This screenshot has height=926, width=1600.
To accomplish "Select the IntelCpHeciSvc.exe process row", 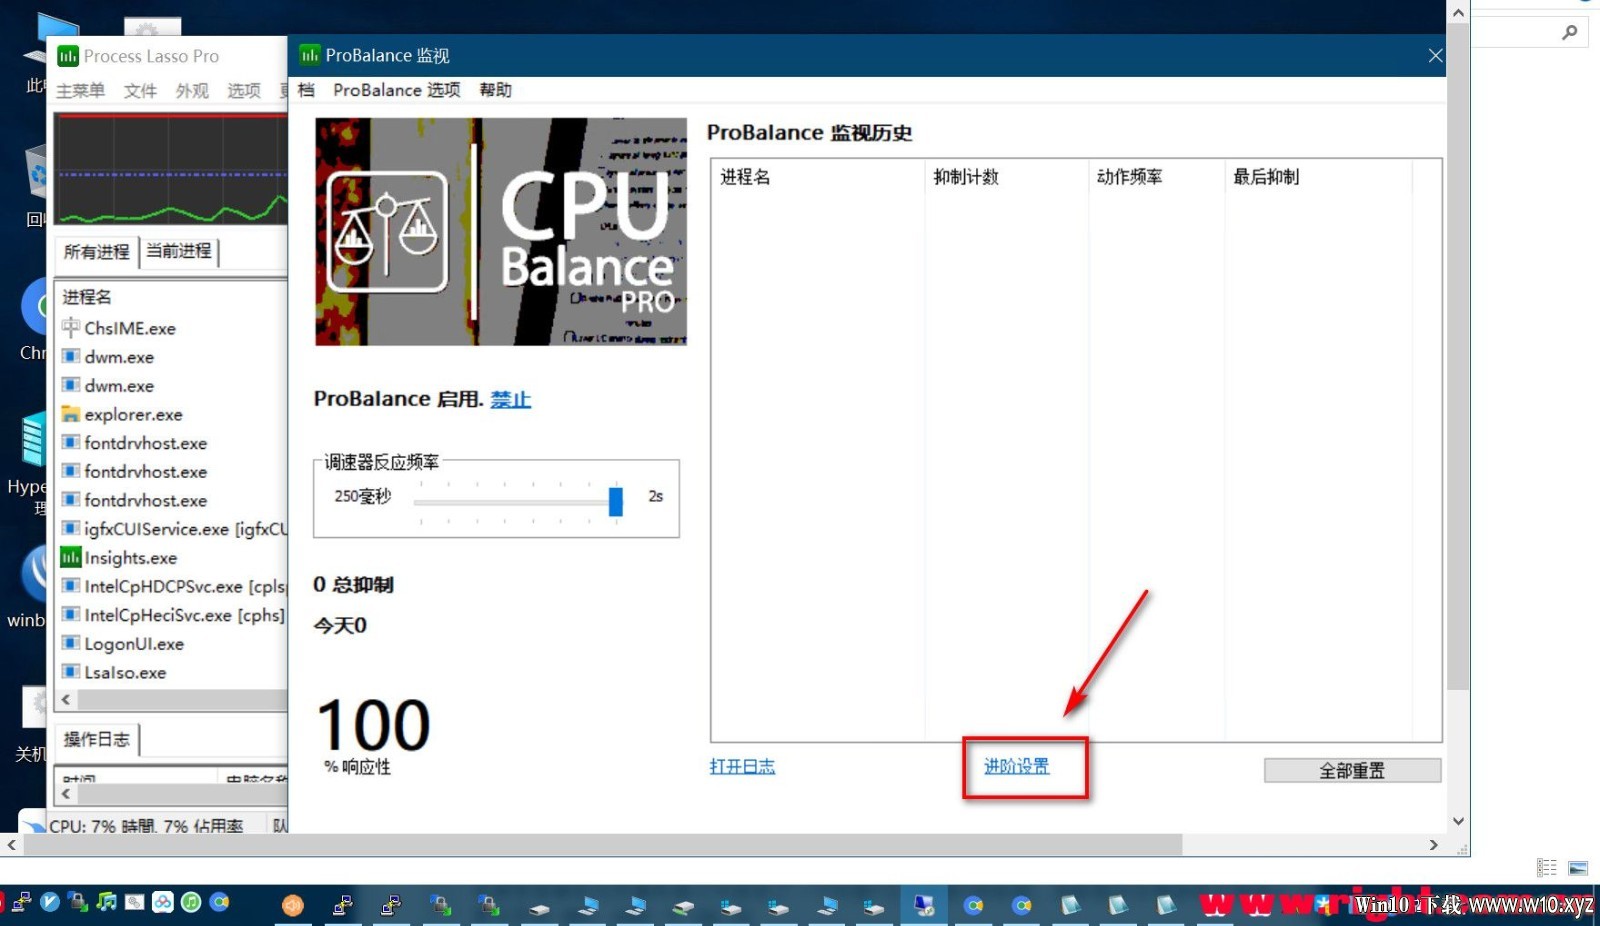I will [172, 615].
